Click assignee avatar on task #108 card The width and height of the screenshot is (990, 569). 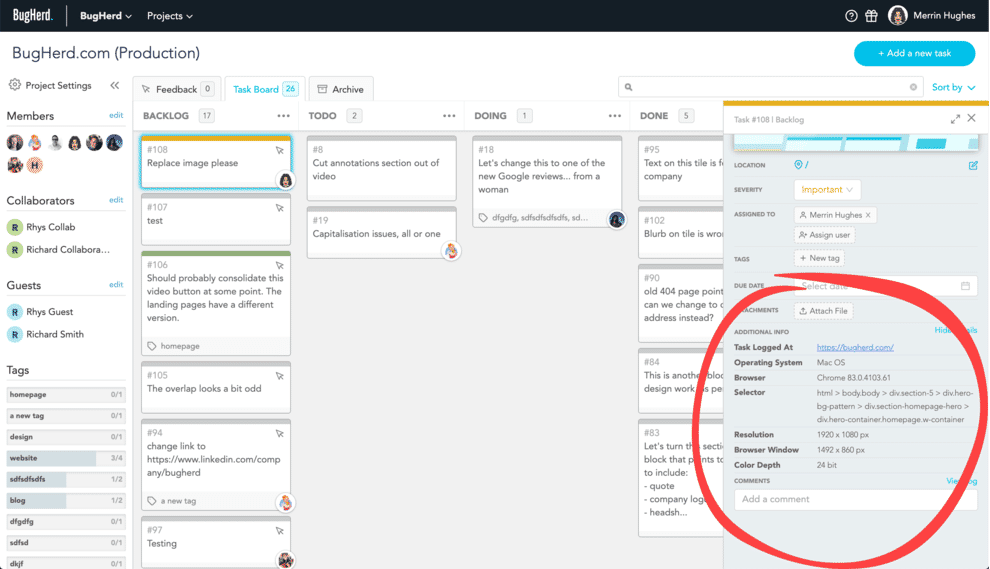click(x=285, y=181)
